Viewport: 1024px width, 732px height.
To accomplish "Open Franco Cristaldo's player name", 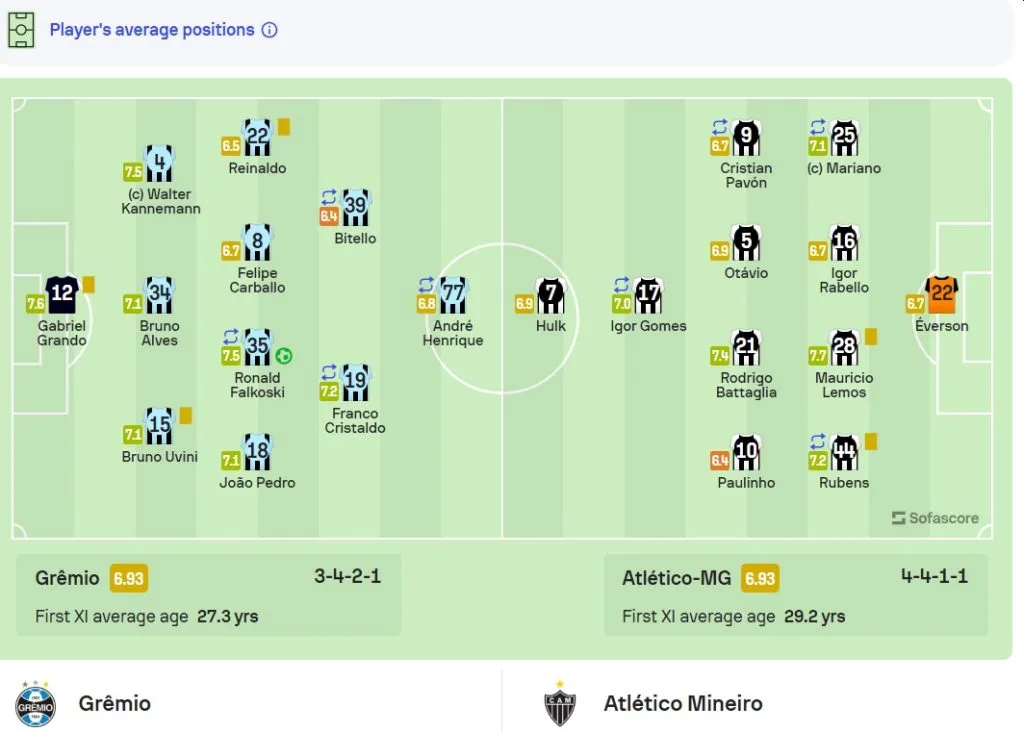I will pos(355,420).
